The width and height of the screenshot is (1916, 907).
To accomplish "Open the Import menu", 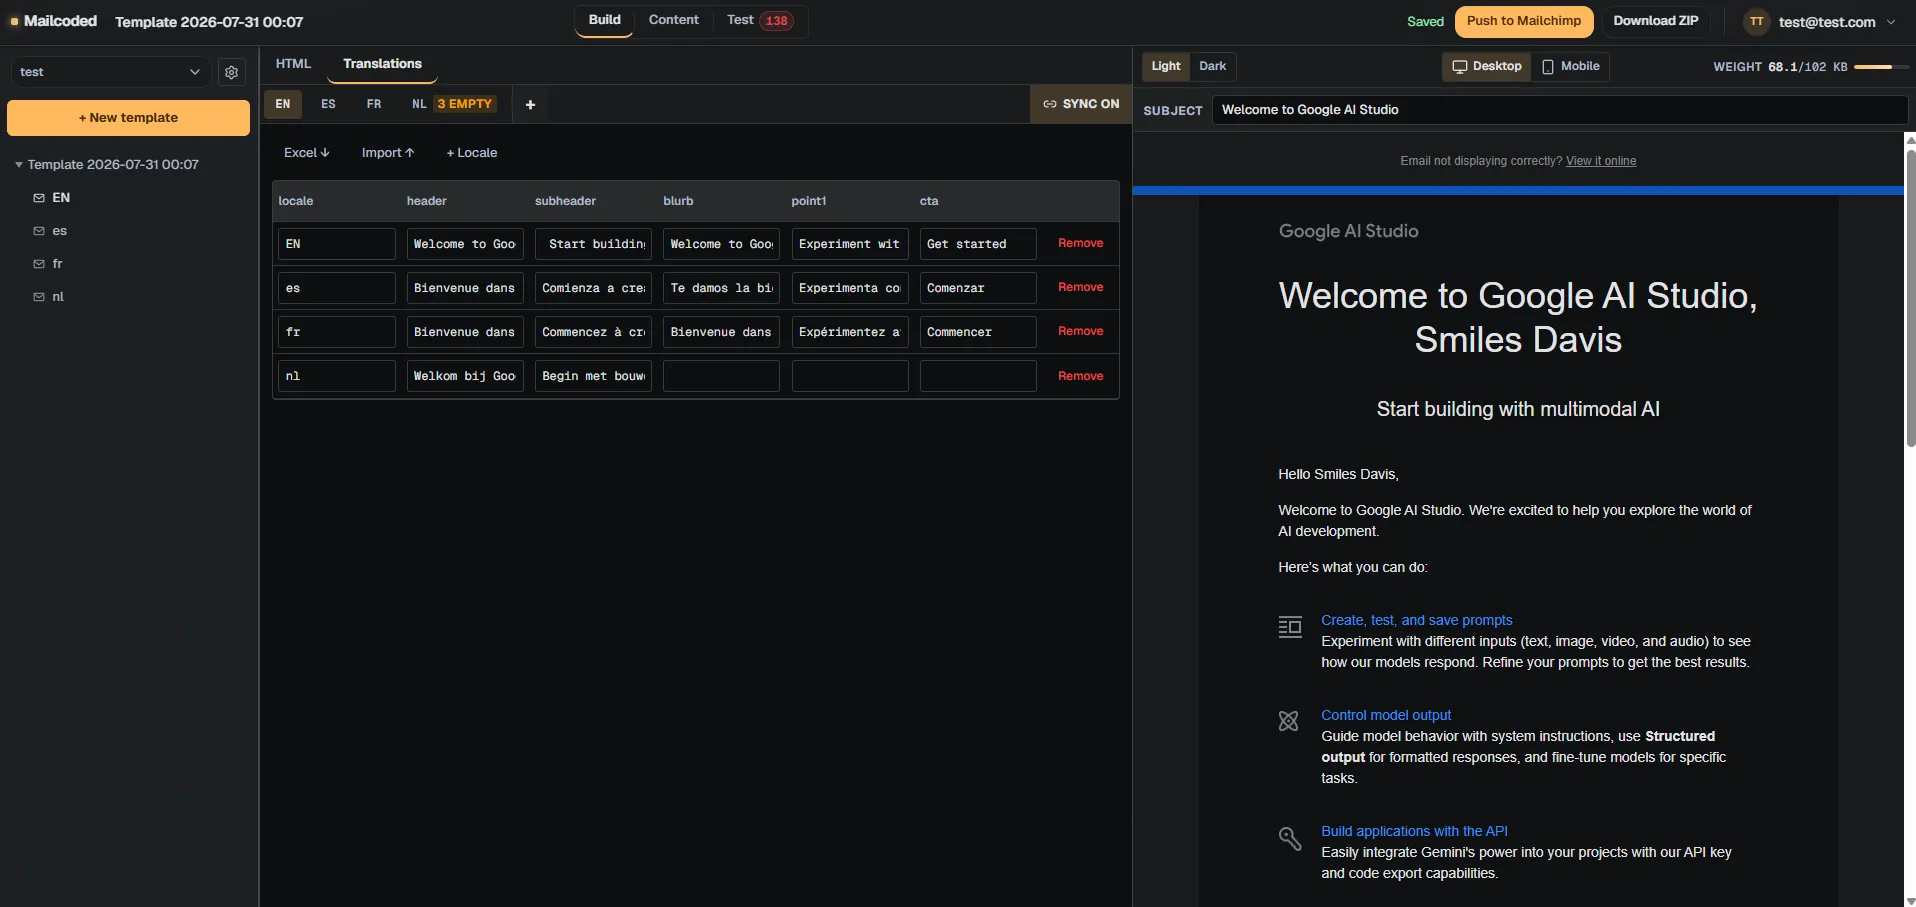I will pos(387,153).
